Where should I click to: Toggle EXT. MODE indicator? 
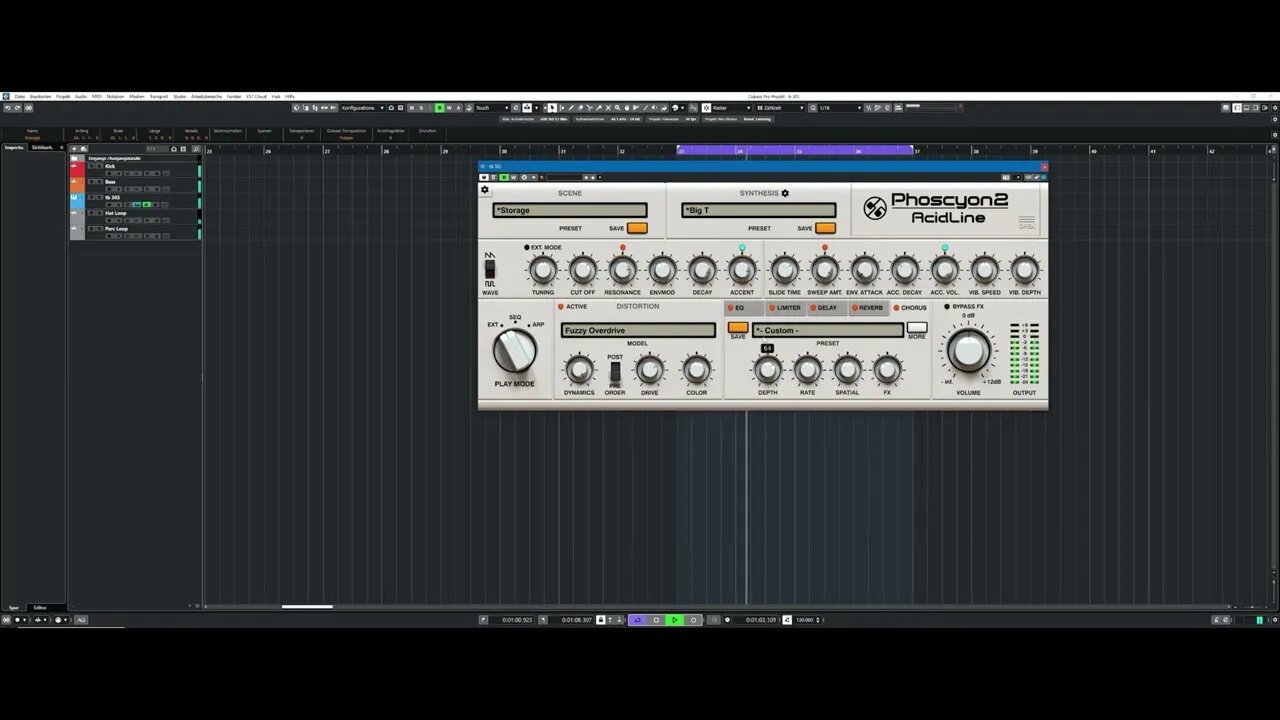(x=527, y=247)
